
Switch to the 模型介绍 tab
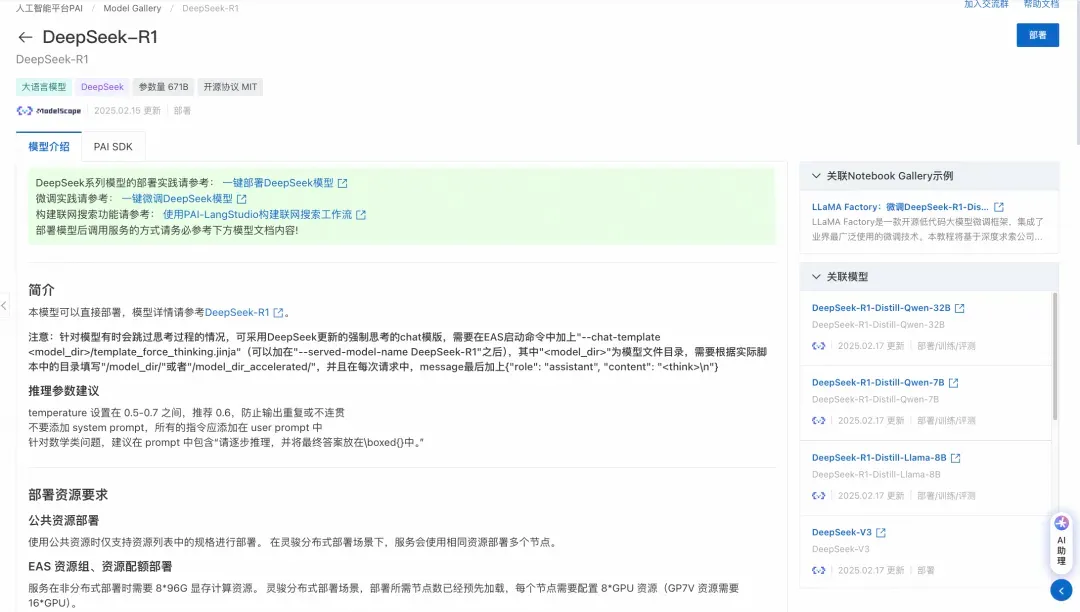tap(49, 147)
